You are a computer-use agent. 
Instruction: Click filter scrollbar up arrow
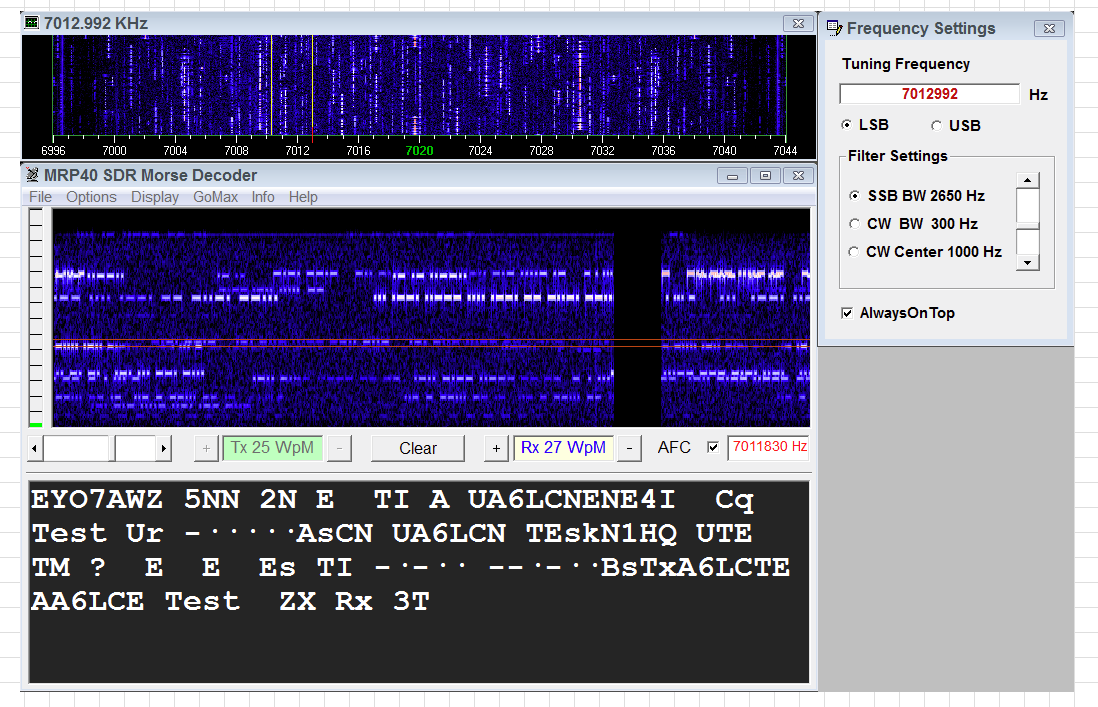click(1027, 181)
